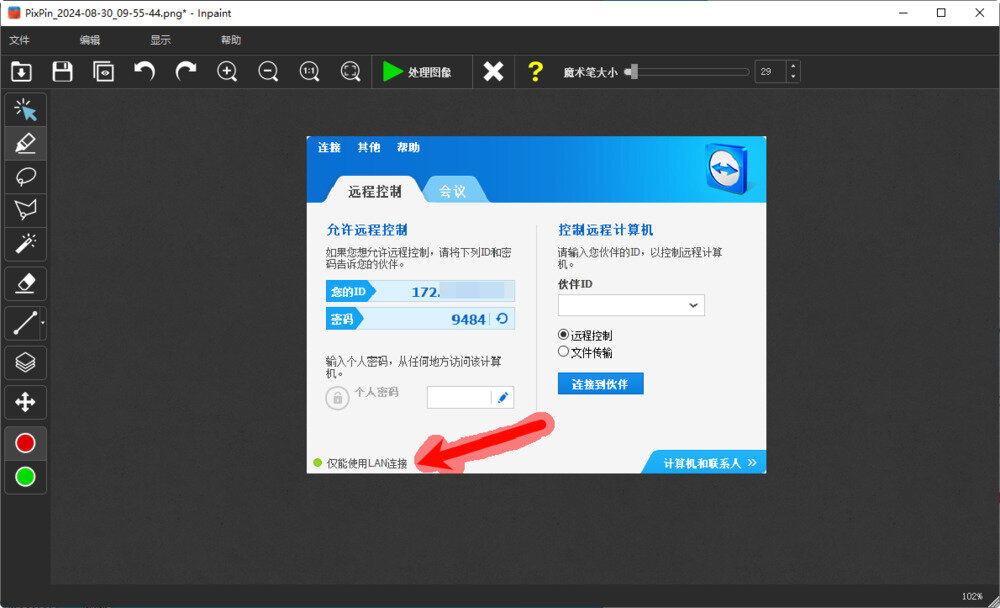
Task: Select the polygon lasso tool
Action: tap(25, 211)
